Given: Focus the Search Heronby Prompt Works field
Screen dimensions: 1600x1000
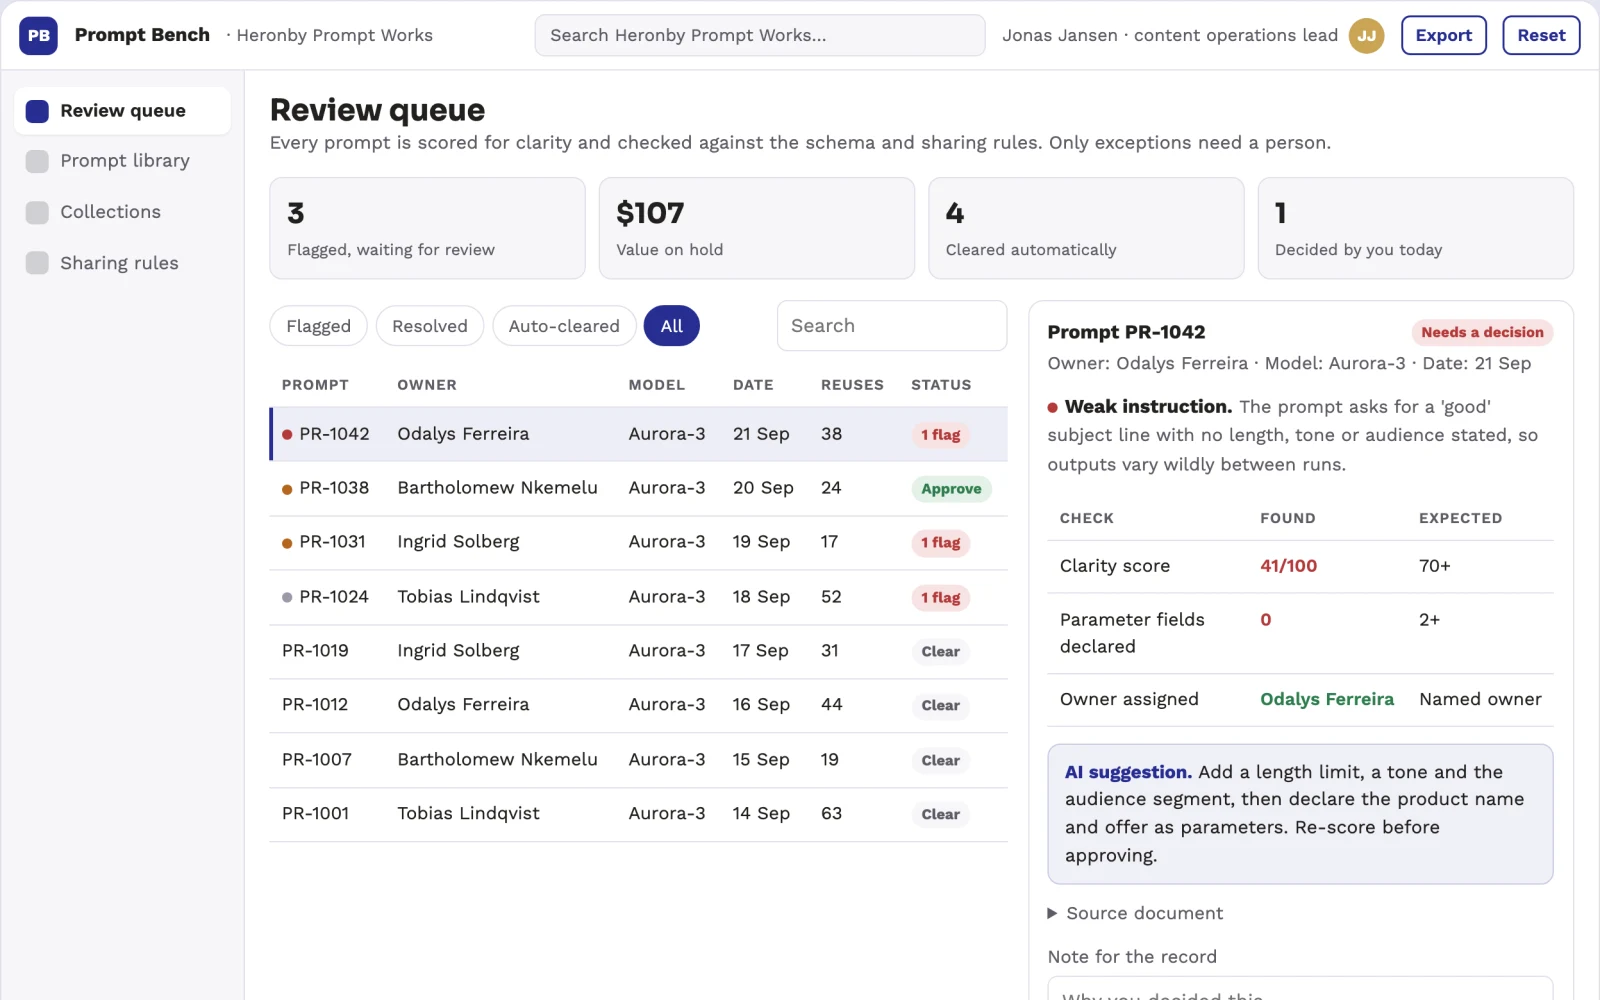Looking at the screenshot, I should click(760, 35).
